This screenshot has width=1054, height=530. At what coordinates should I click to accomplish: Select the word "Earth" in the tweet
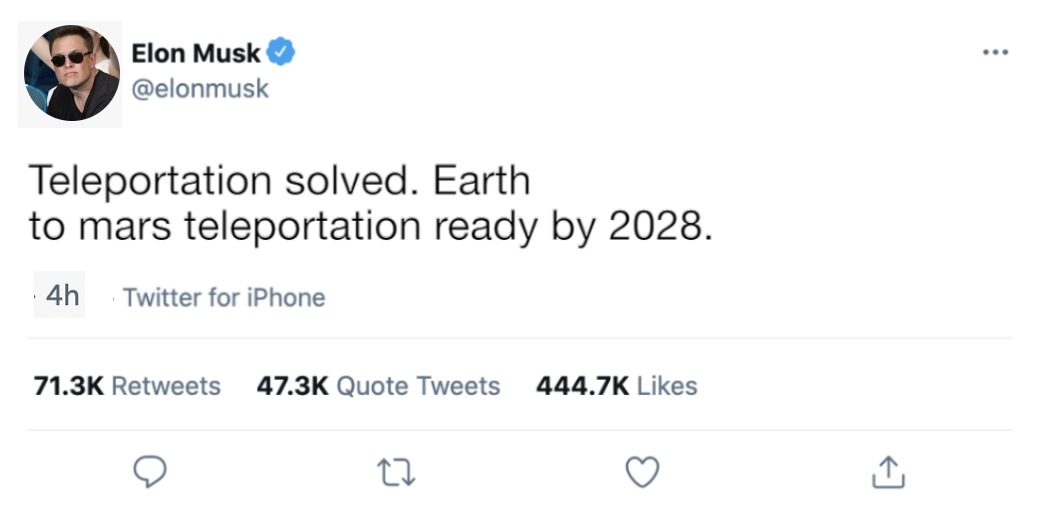(482, 181)
